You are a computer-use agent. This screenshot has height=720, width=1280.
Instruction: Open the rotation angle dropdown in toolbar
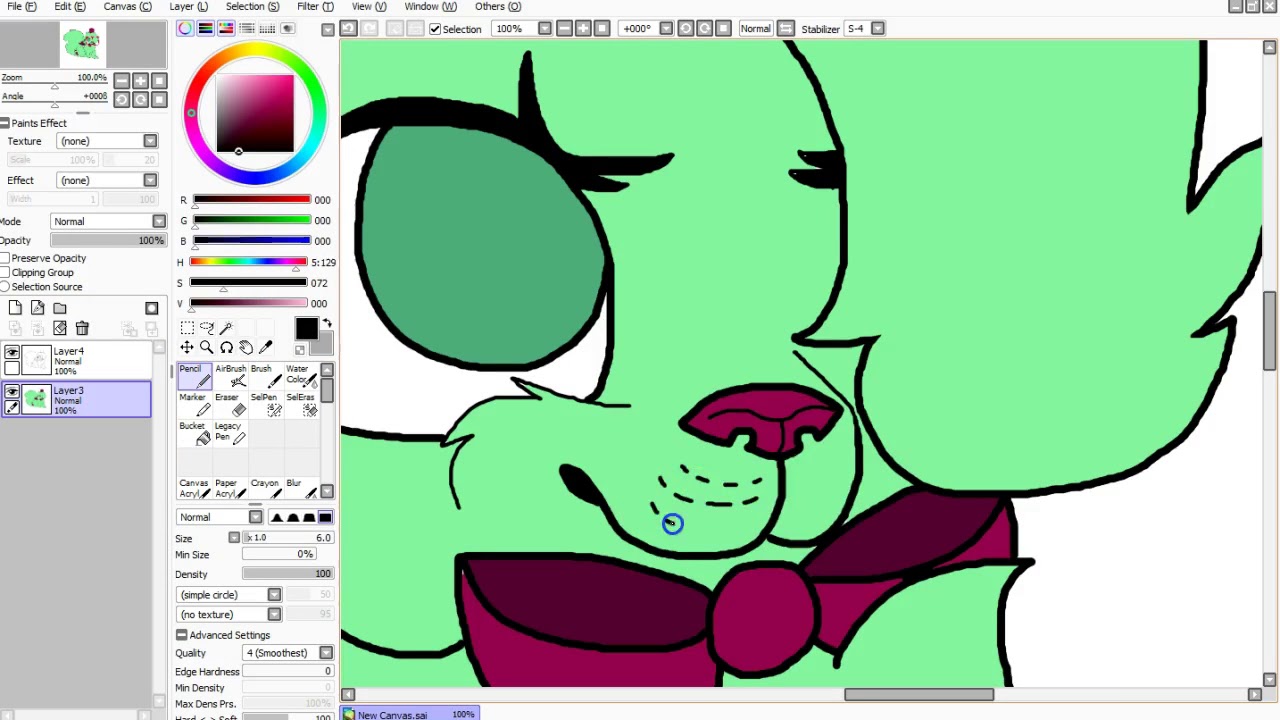(x=666, y=28)
